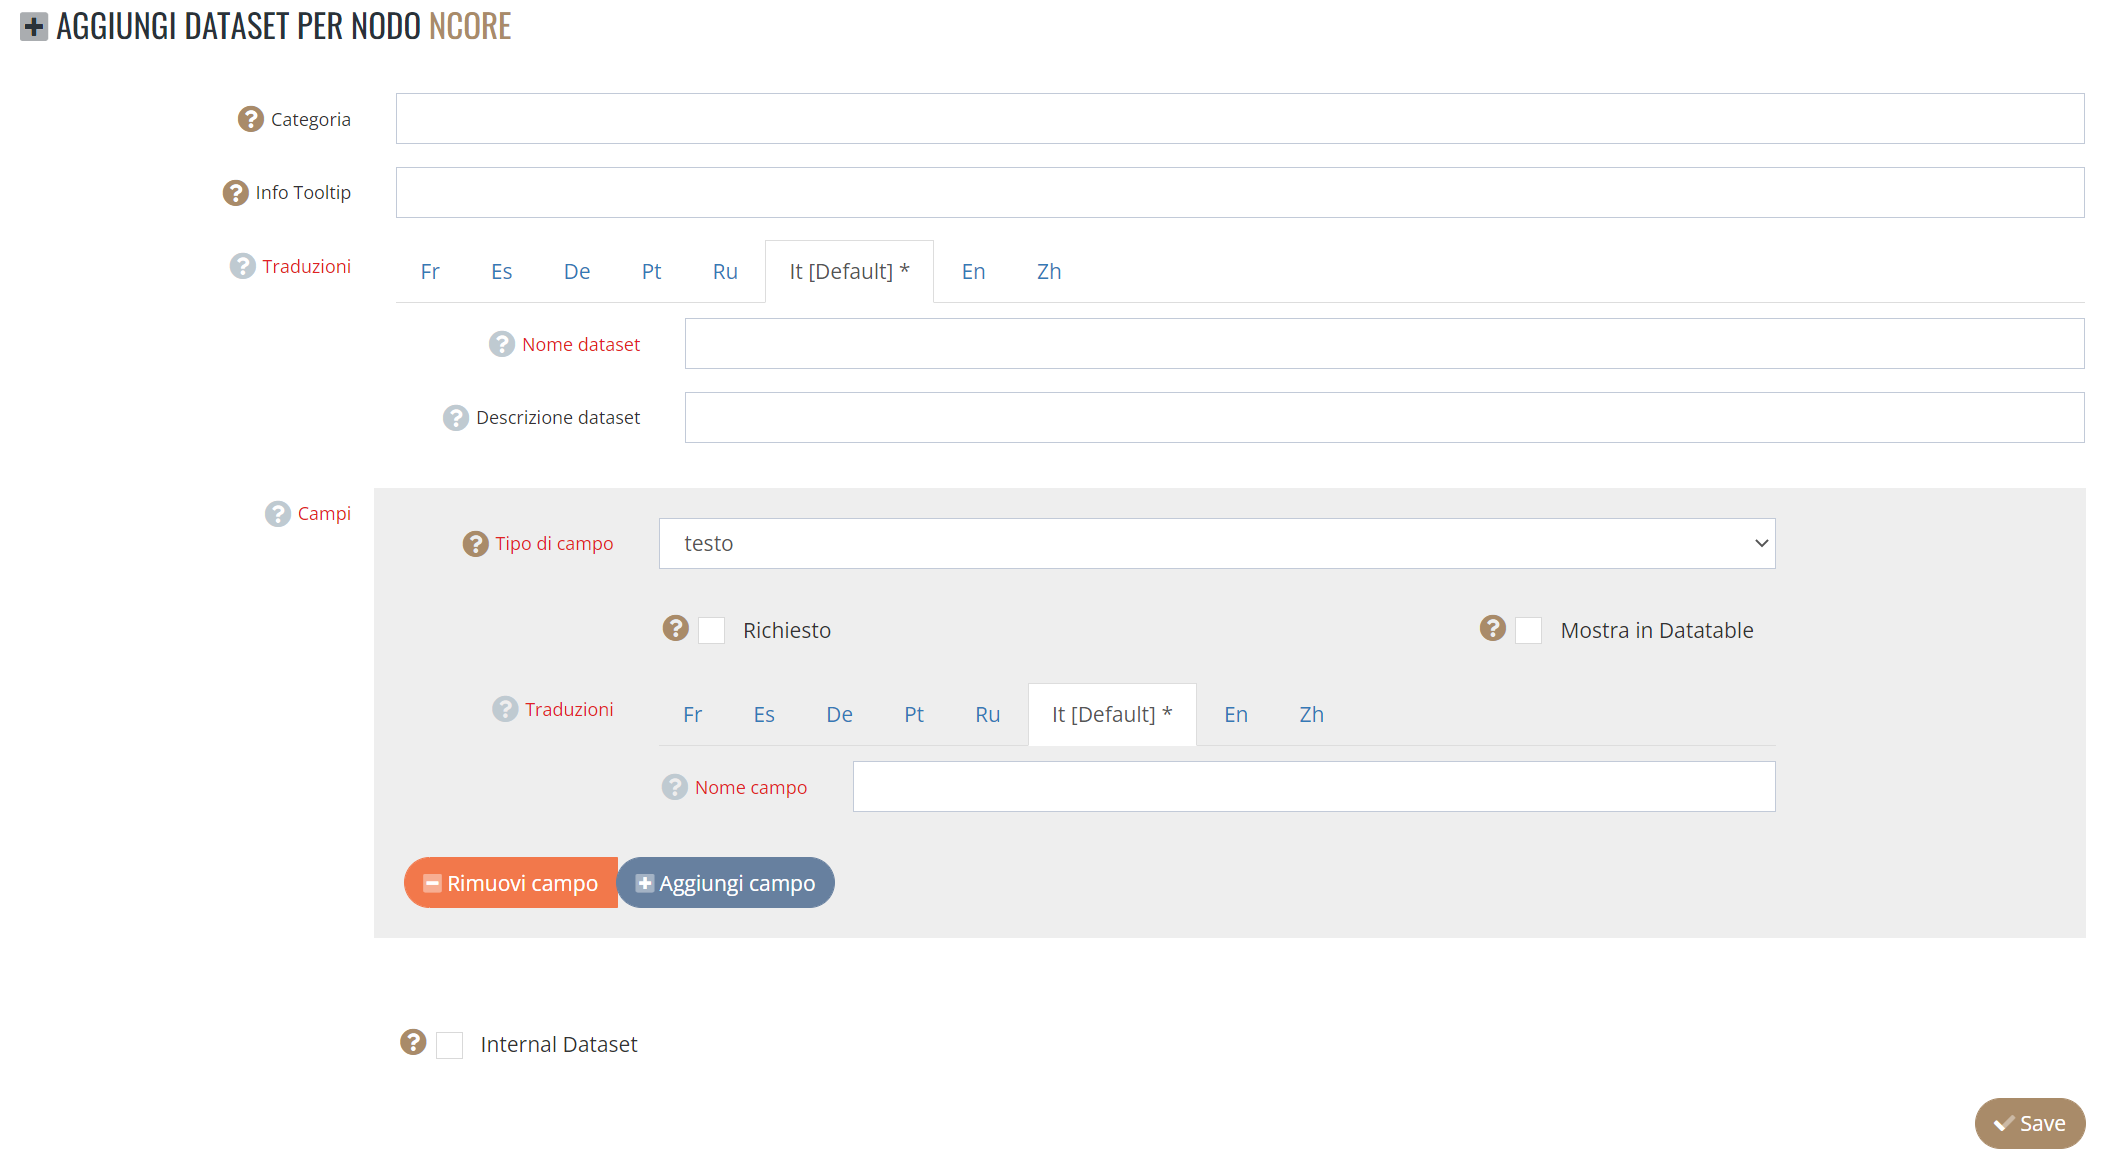Click the NCORE node name in the title
Screen dimensions: 2104x1164
coord(470,27)
